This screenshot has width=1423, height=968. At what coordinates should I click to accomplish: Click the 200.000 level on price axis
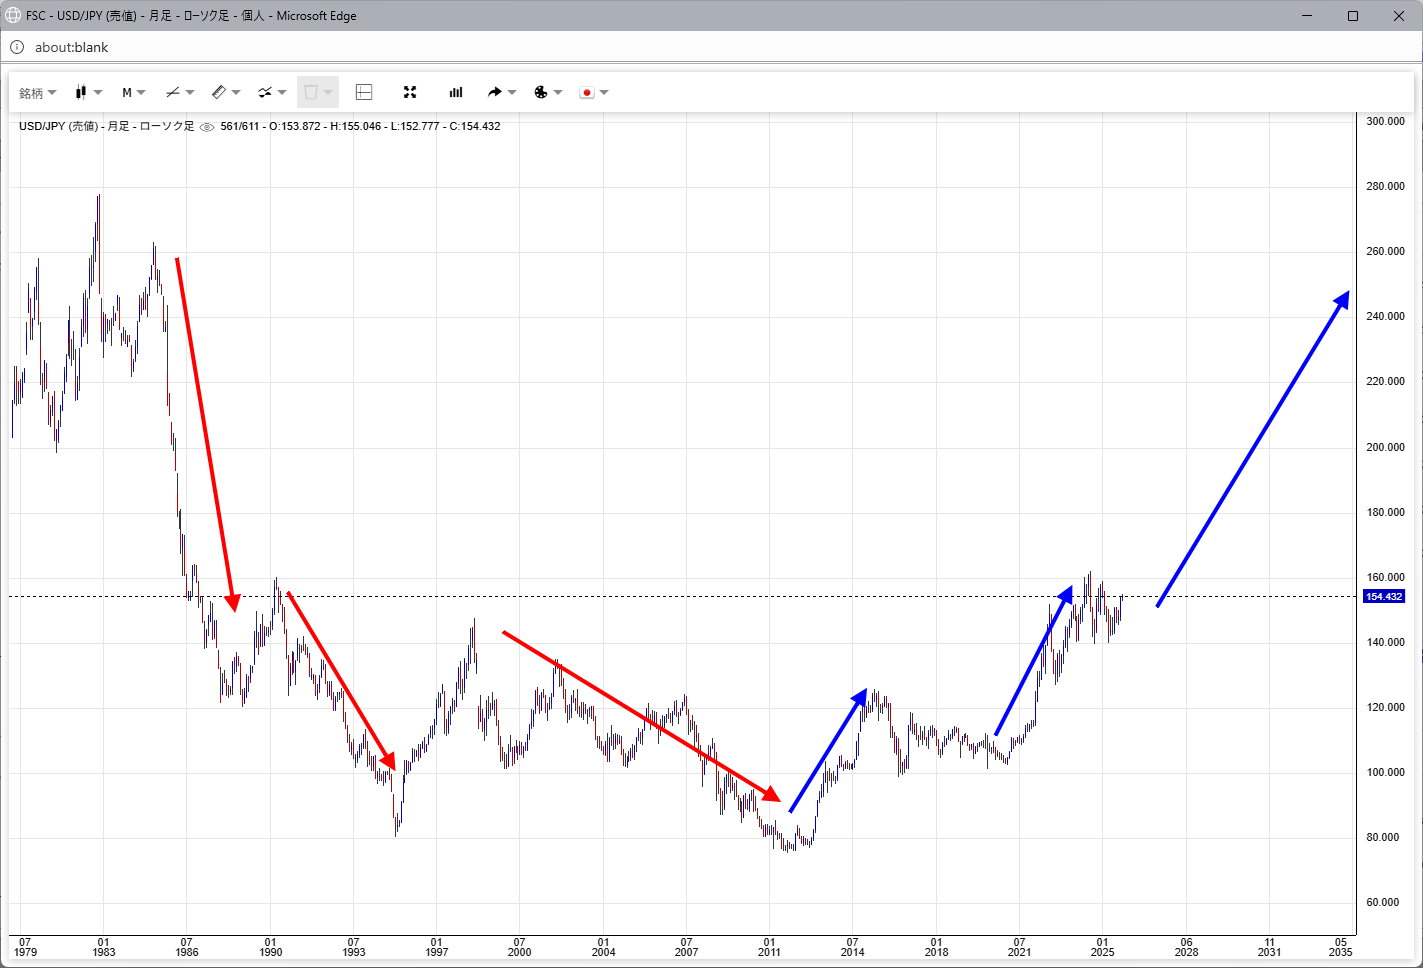tap(1385, 447)
